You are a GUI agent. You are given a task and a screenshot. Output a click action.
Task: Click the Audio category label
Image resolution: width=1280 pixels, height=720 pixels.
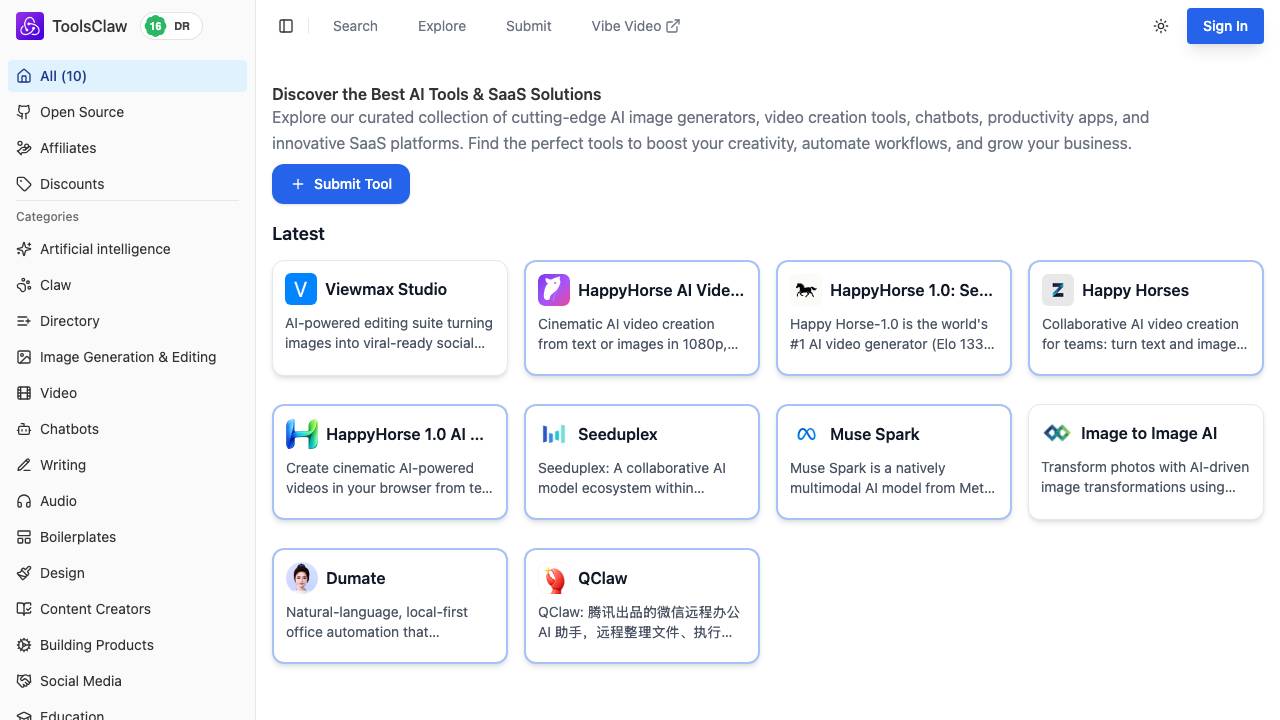click(x=58, y=501)
